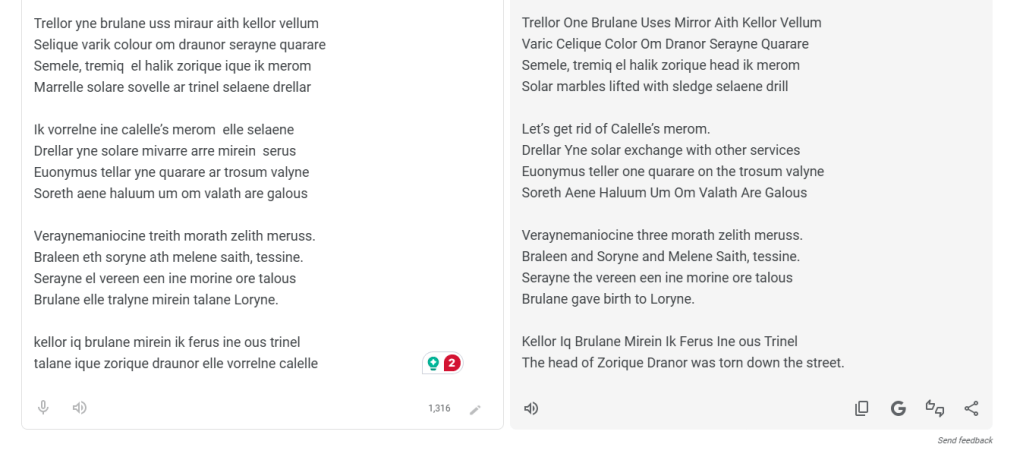This screenshot has width=1023, height=460.
Task: Click translated text 'Let's get rid of Calelle's merom'
Action: pyautogui.click(x=615, y=129)
